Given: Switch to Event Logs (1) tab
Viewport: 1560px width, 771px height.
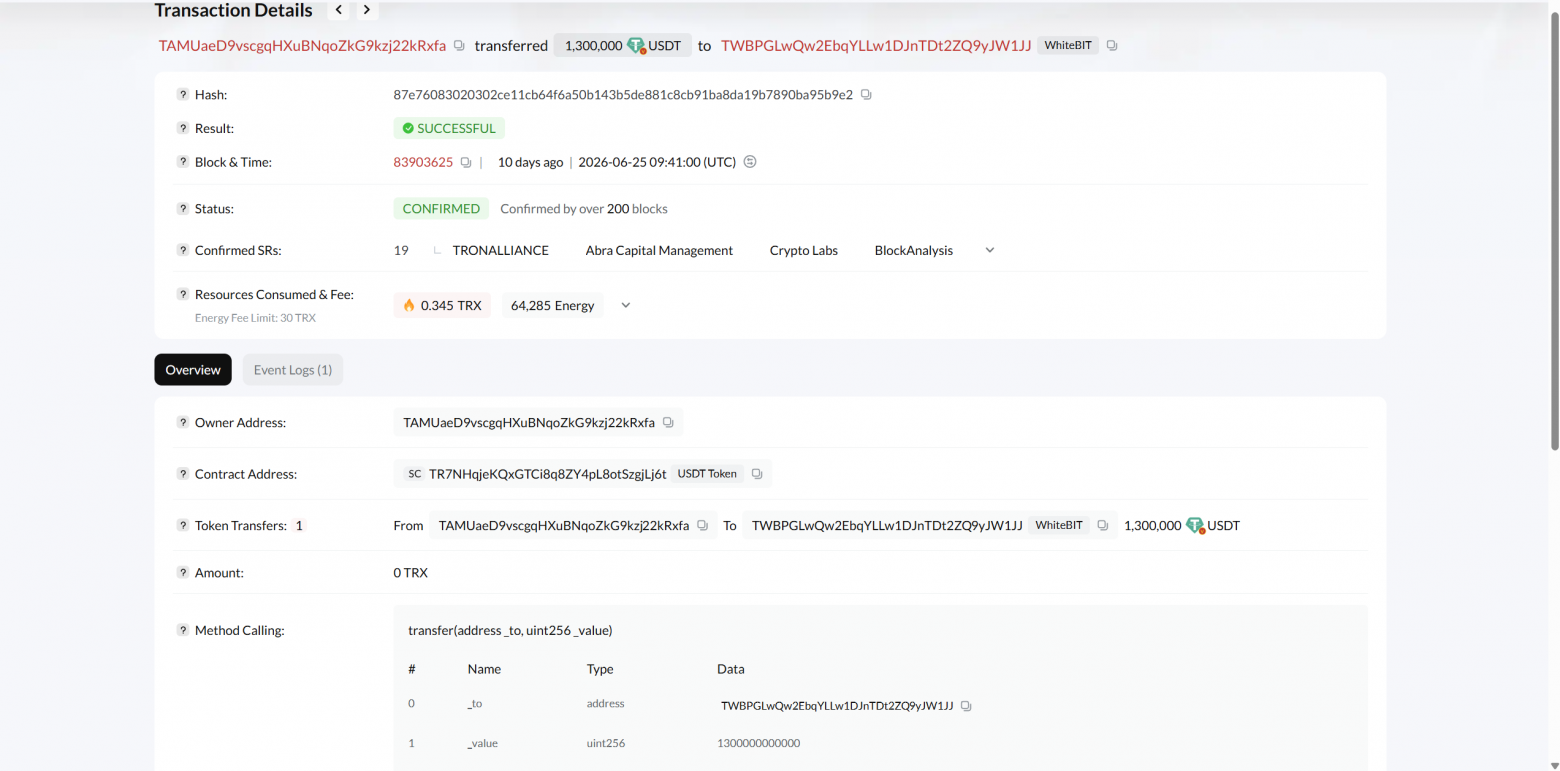Looking at the screenshot, I should [x=293, y=370].
